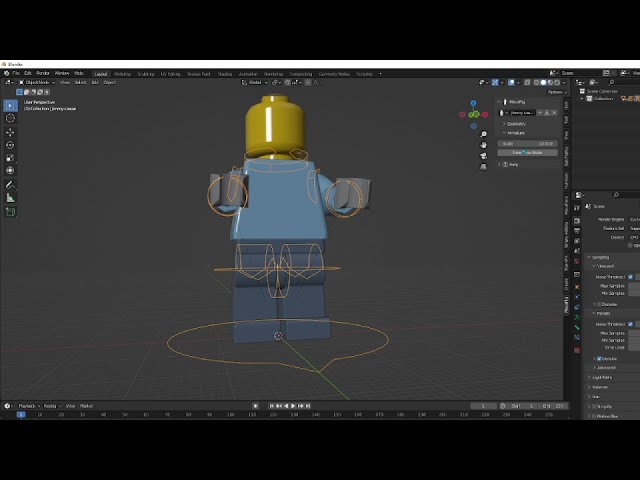
Task: Switch to the Animation workspace tab
Action: click(248, 74)
